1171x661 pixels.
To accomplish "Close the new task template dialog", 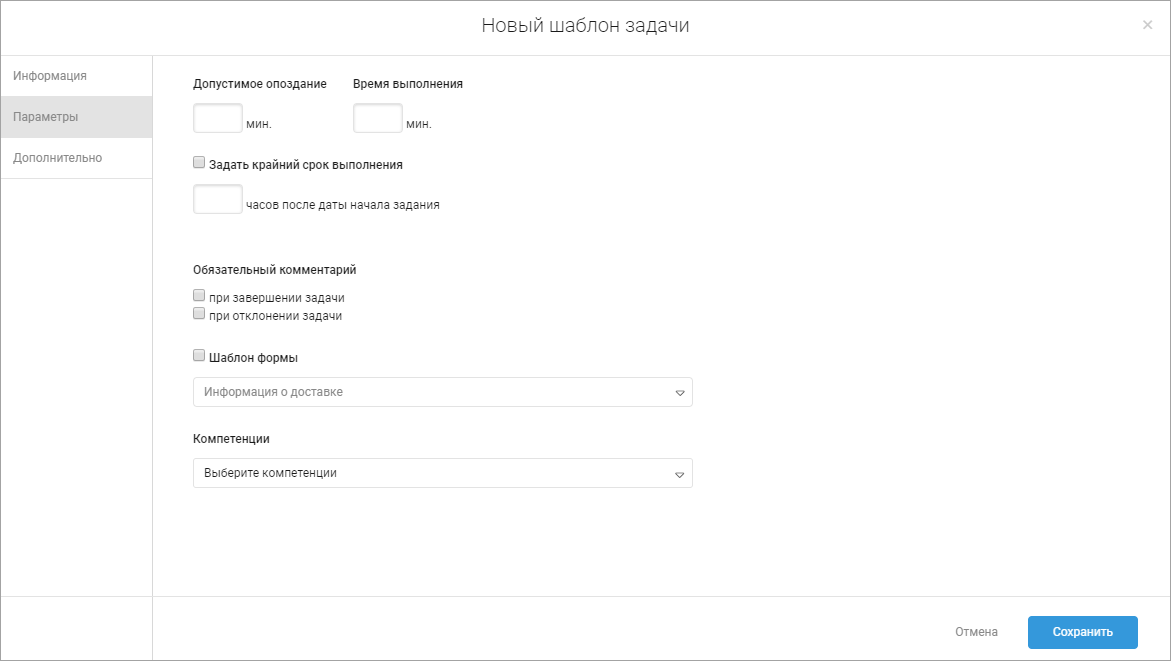I will click(x=1147, y=25).
